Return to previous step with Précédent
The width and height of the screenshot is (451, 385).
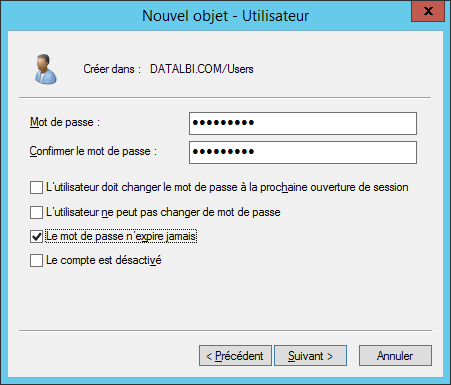coord(235,356)
